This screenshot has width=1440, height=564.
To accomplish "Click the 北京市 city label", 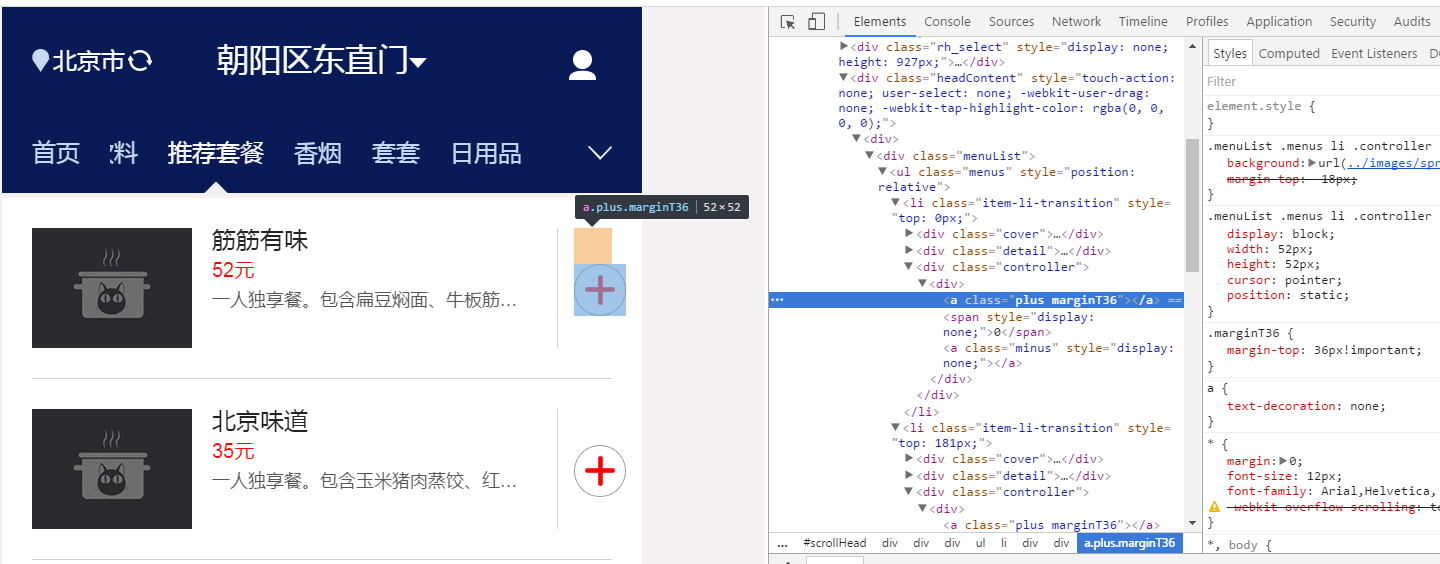I will point(88,61).
